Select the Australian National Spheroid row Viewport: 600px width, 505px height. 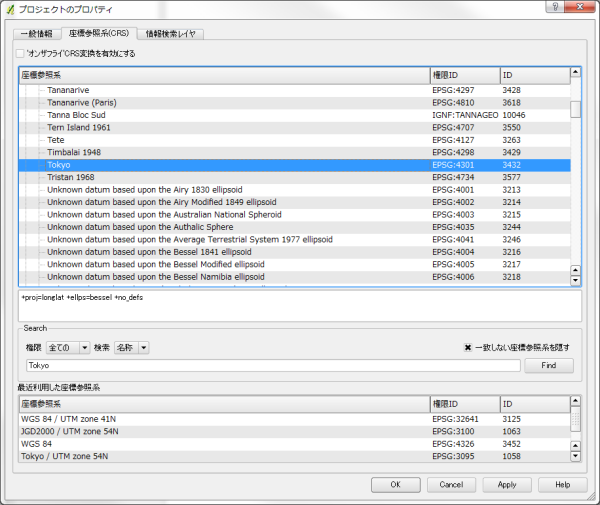coord(295,215)
